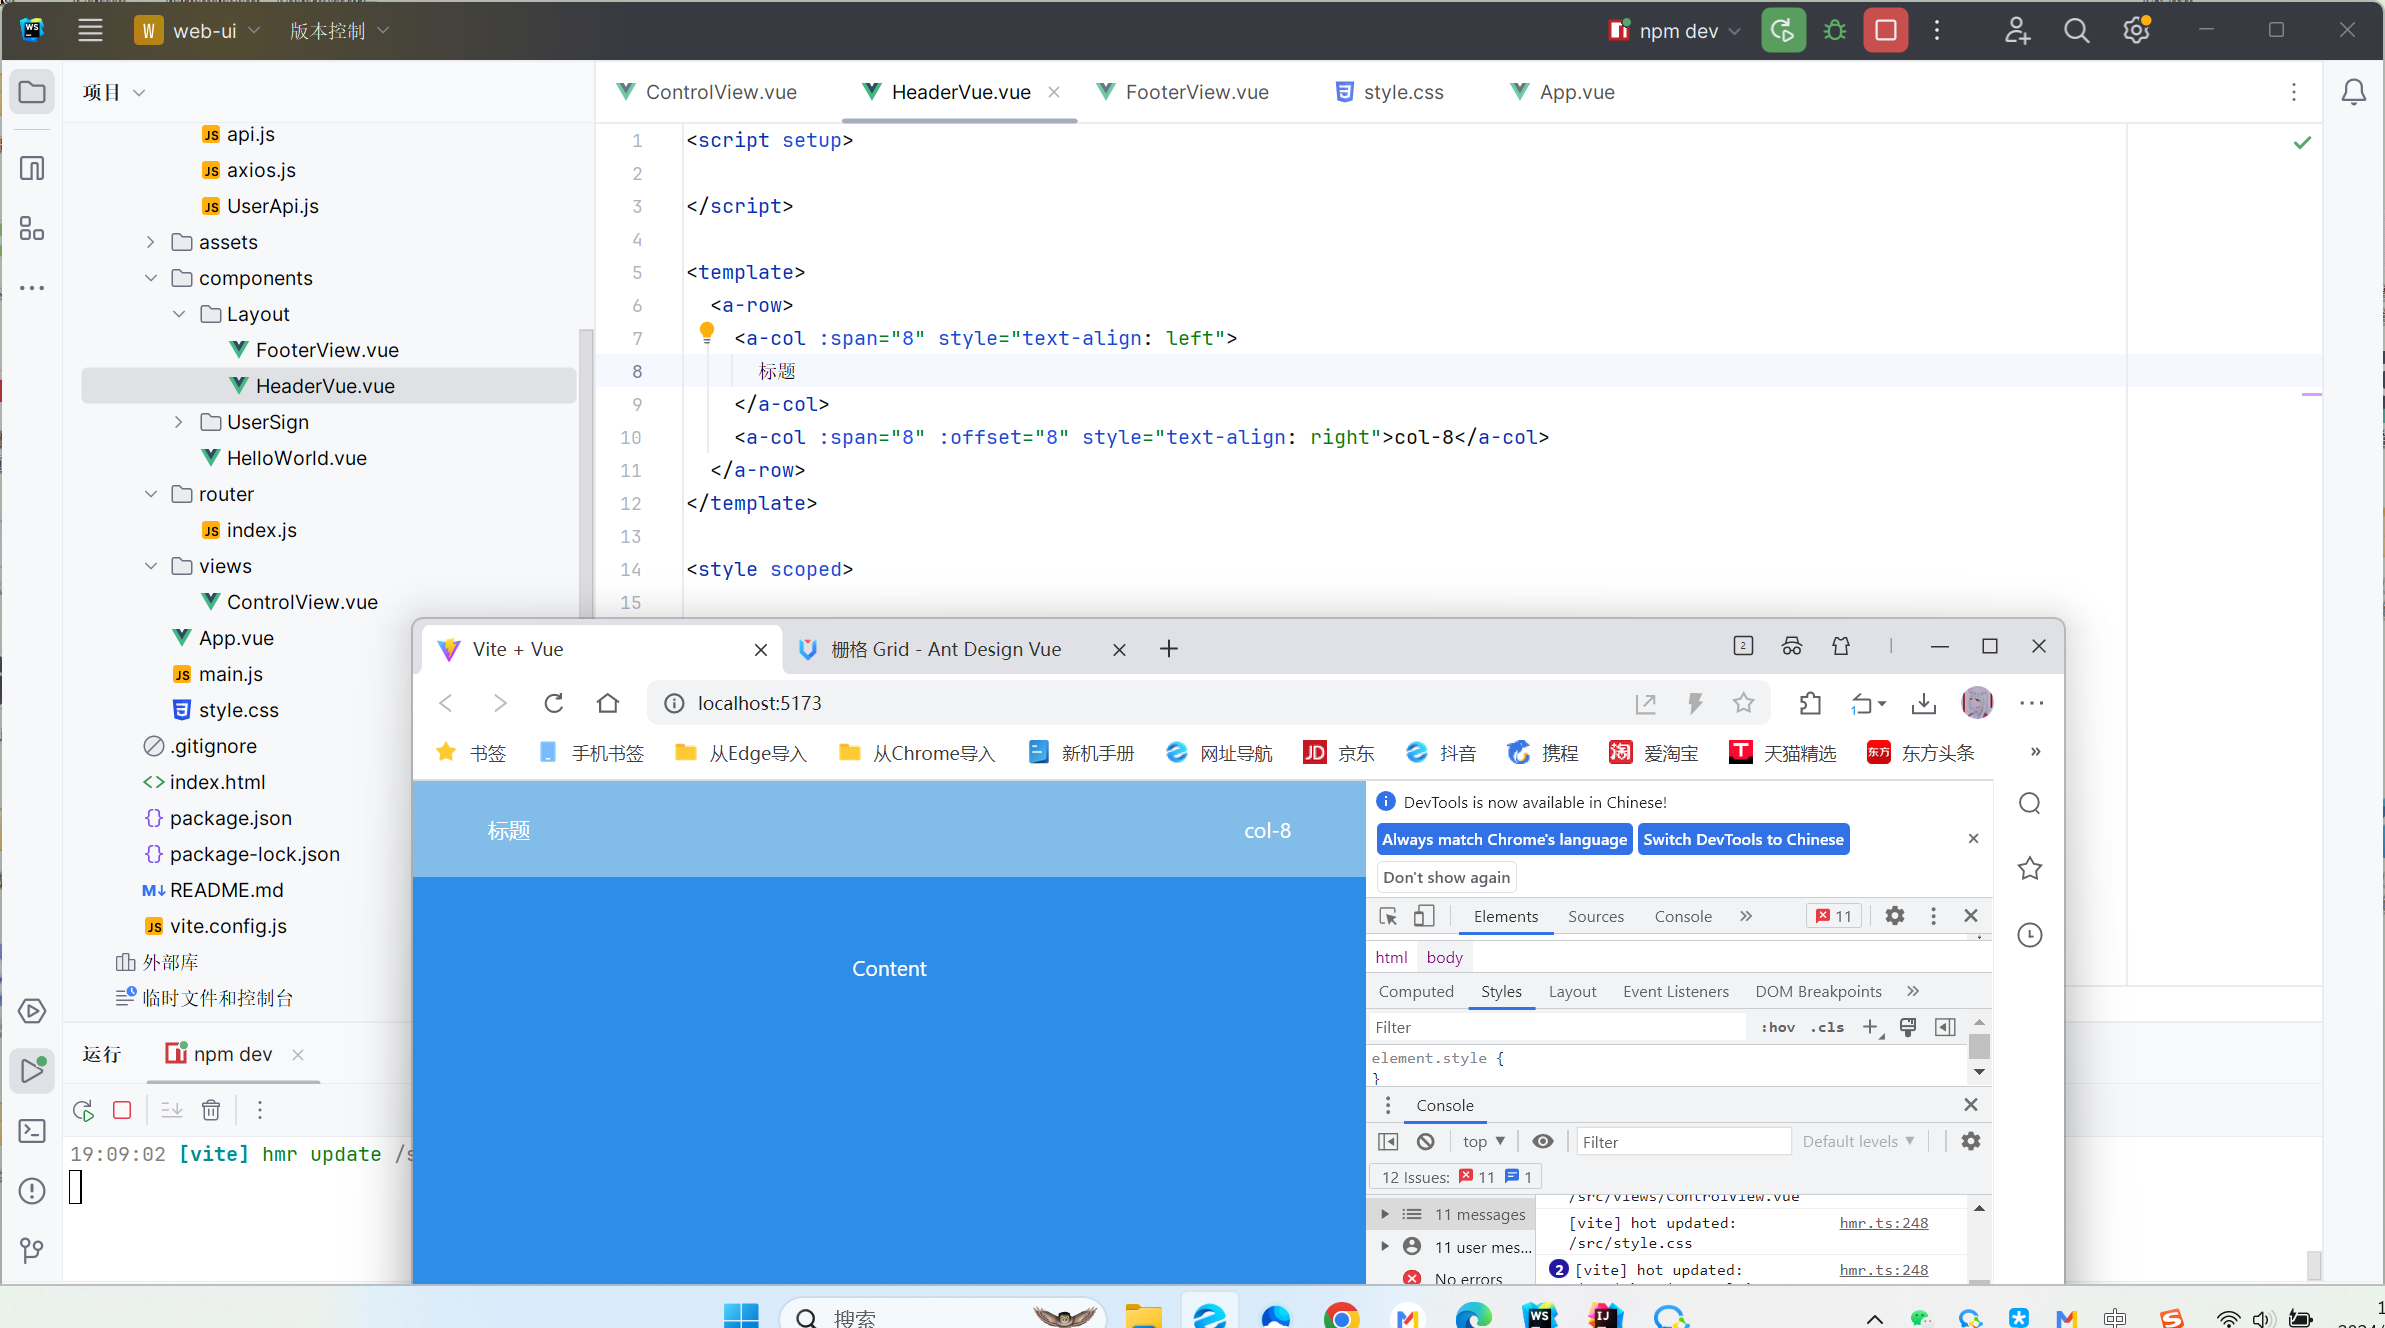Collapse the views folder
2385x1328 pixels.
click(x=151, y=566)
